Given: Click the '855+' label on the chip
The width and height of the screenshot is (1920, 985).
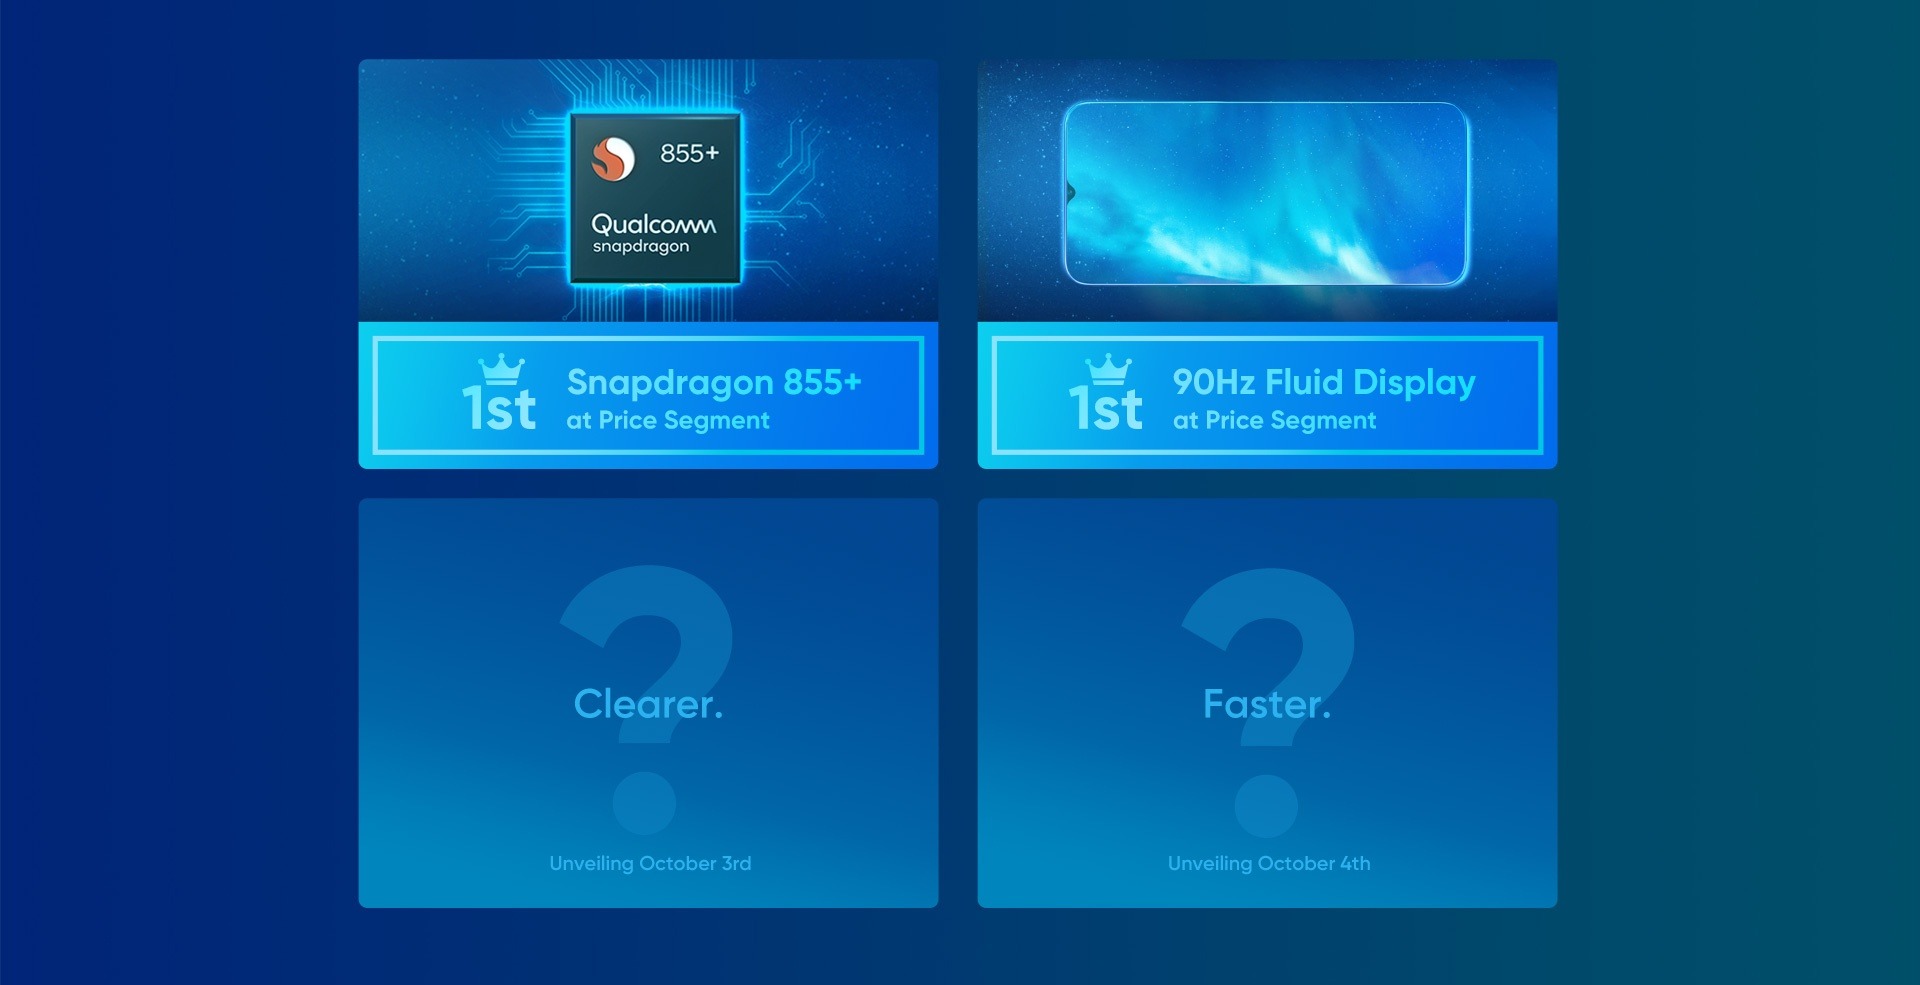Looking at the screenshot, I should (x=689, y=153).
